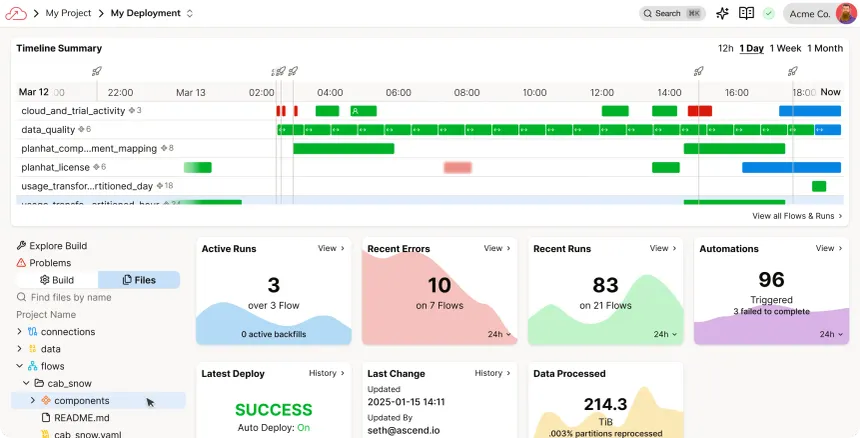Switch to the Build view toggle

57,280
